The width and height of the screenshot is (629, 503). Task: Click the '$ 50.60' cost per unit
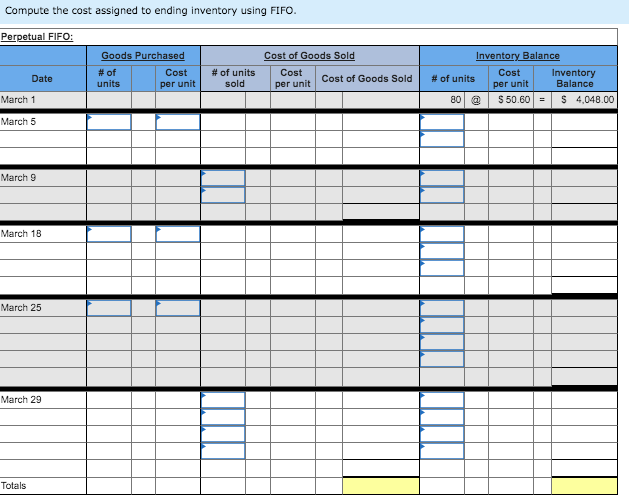pos(514,99)
